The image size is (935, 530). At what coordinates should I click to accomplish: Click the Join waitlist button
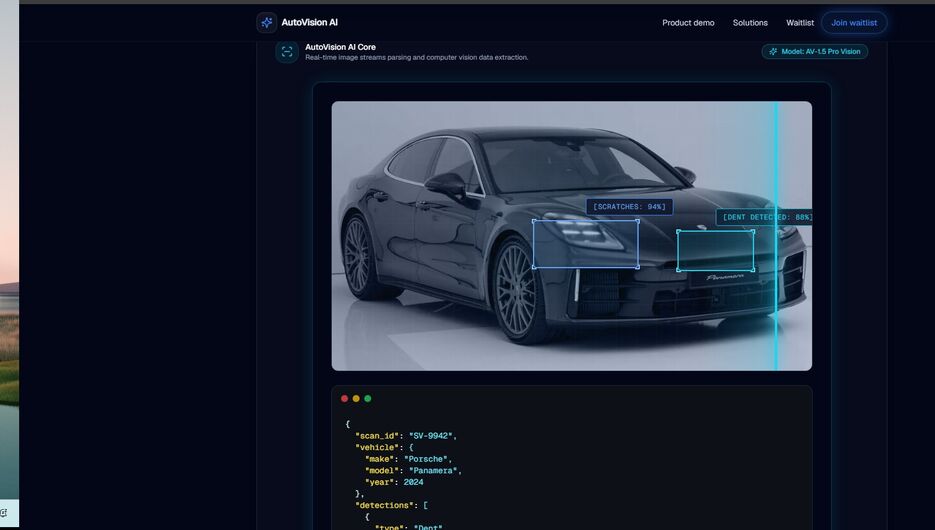coord(854,23)
